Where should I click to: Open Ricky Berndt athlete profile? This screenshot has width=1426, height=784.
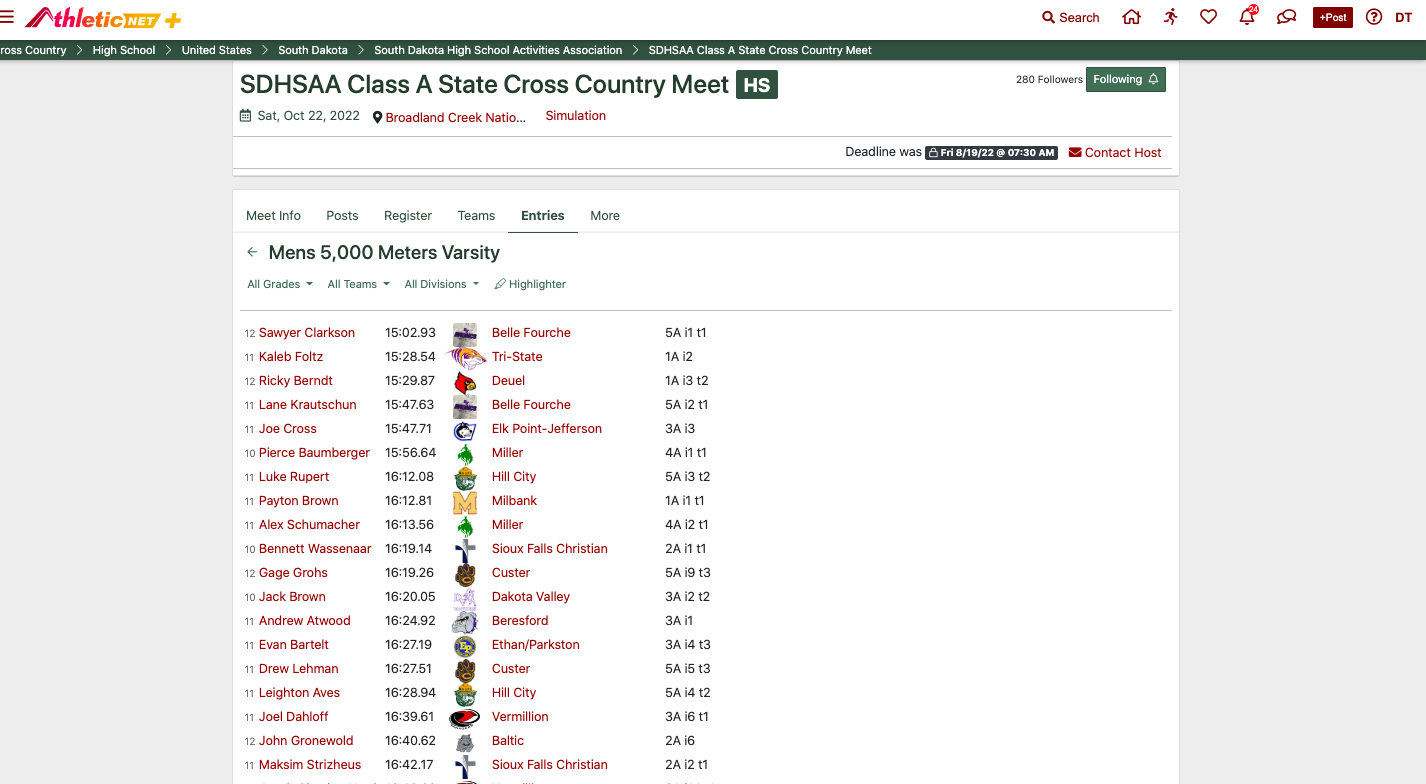pyautogui.click(x=296, y=381)
